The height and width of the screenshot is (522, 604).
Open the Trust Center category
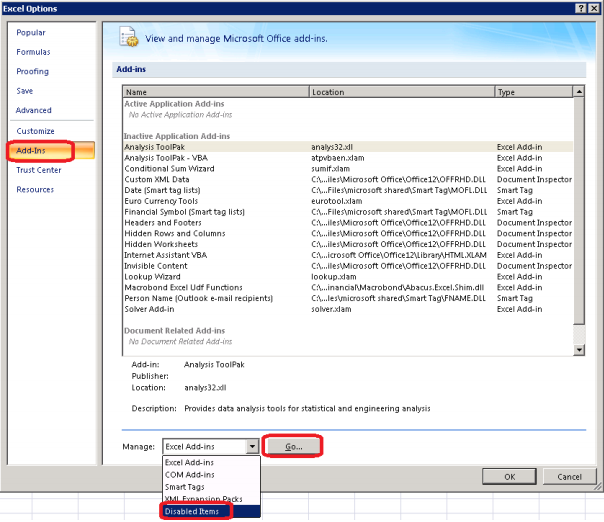tap(39, 170)
